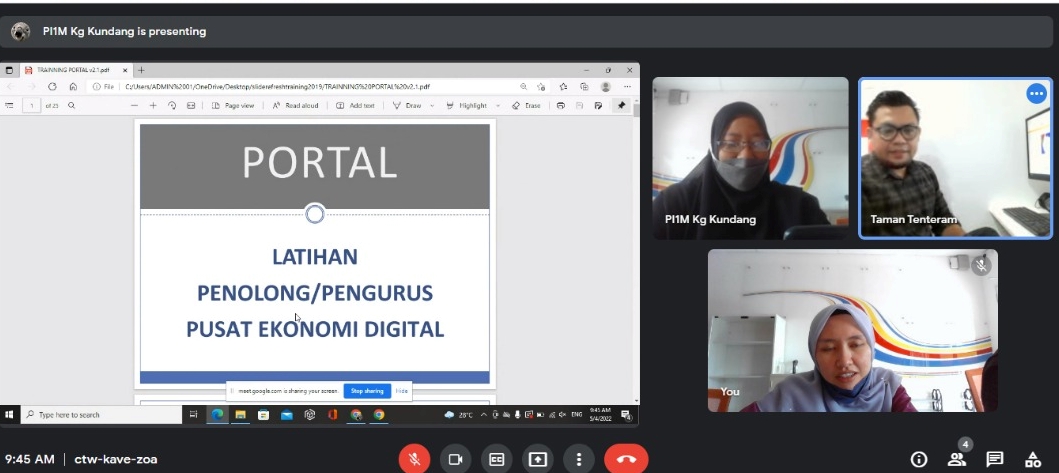Image resolution: width=1059 pixels, height=473 pixels.
Task: Click Stop sharing button
Action: click(366, 391)
